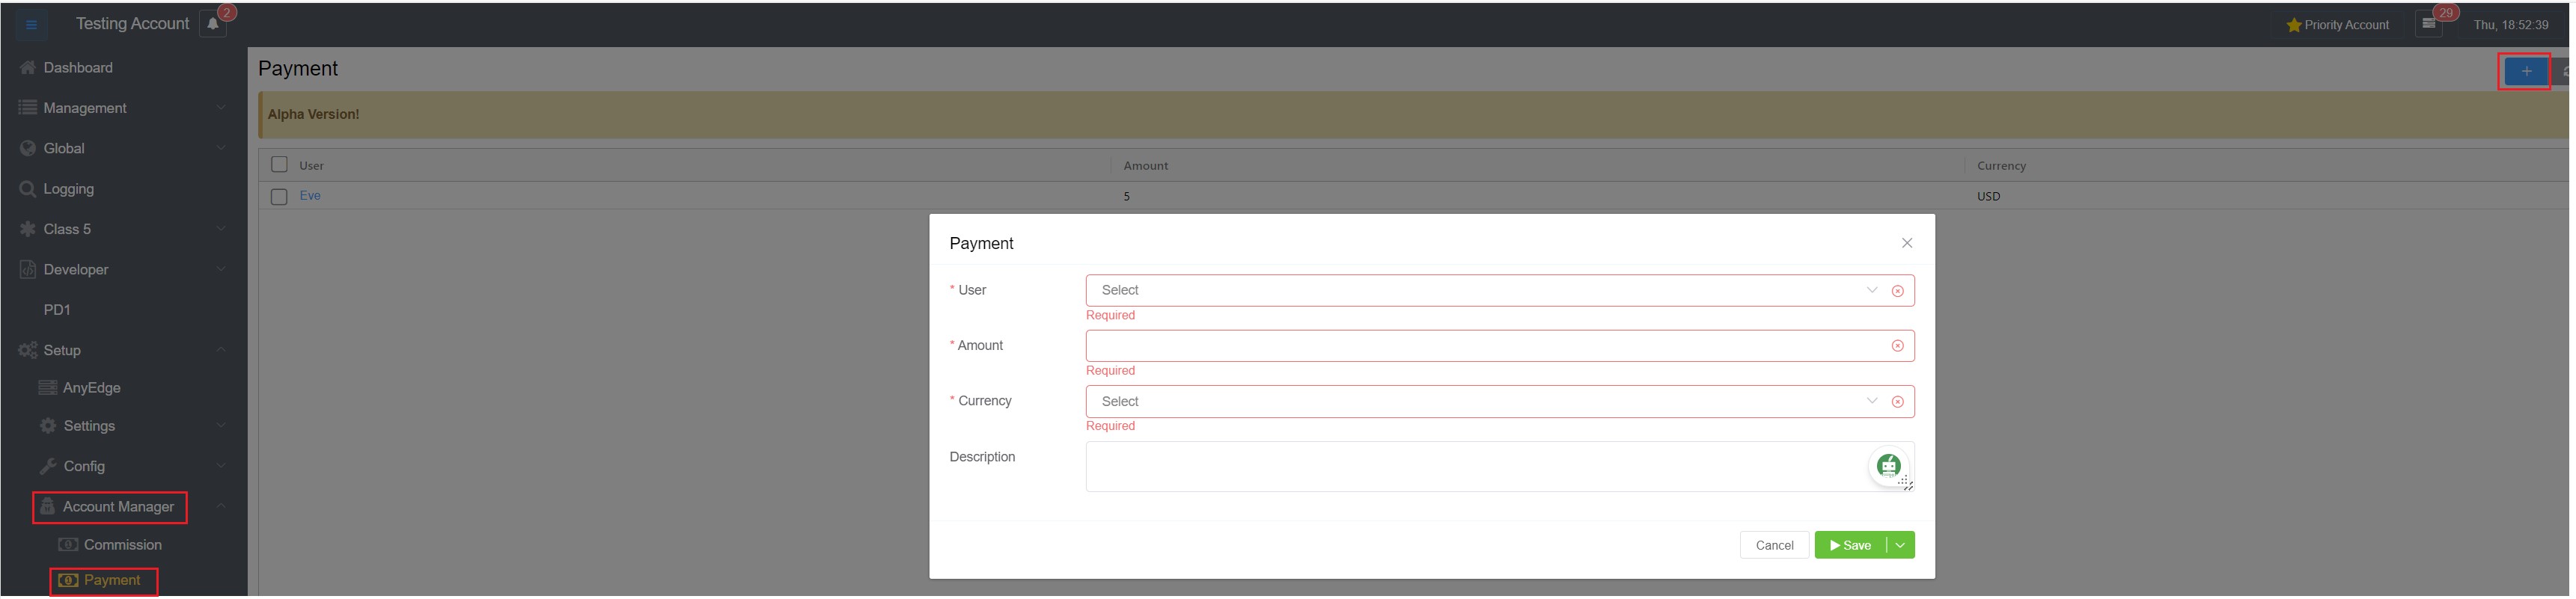The image size is (2576, 599).
Task: Toggle the select-all checkbox in table header
Action: (280, 165)
